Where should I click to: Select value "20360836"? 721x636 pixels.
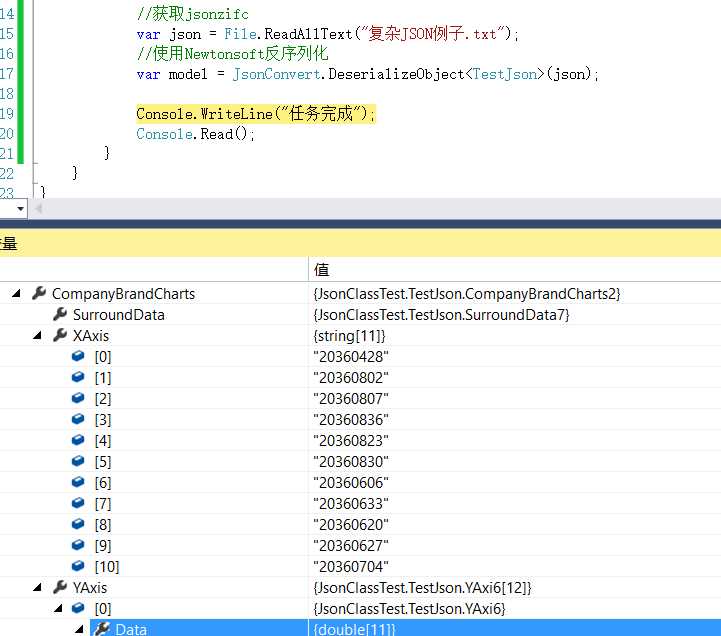tap(351, 420)
